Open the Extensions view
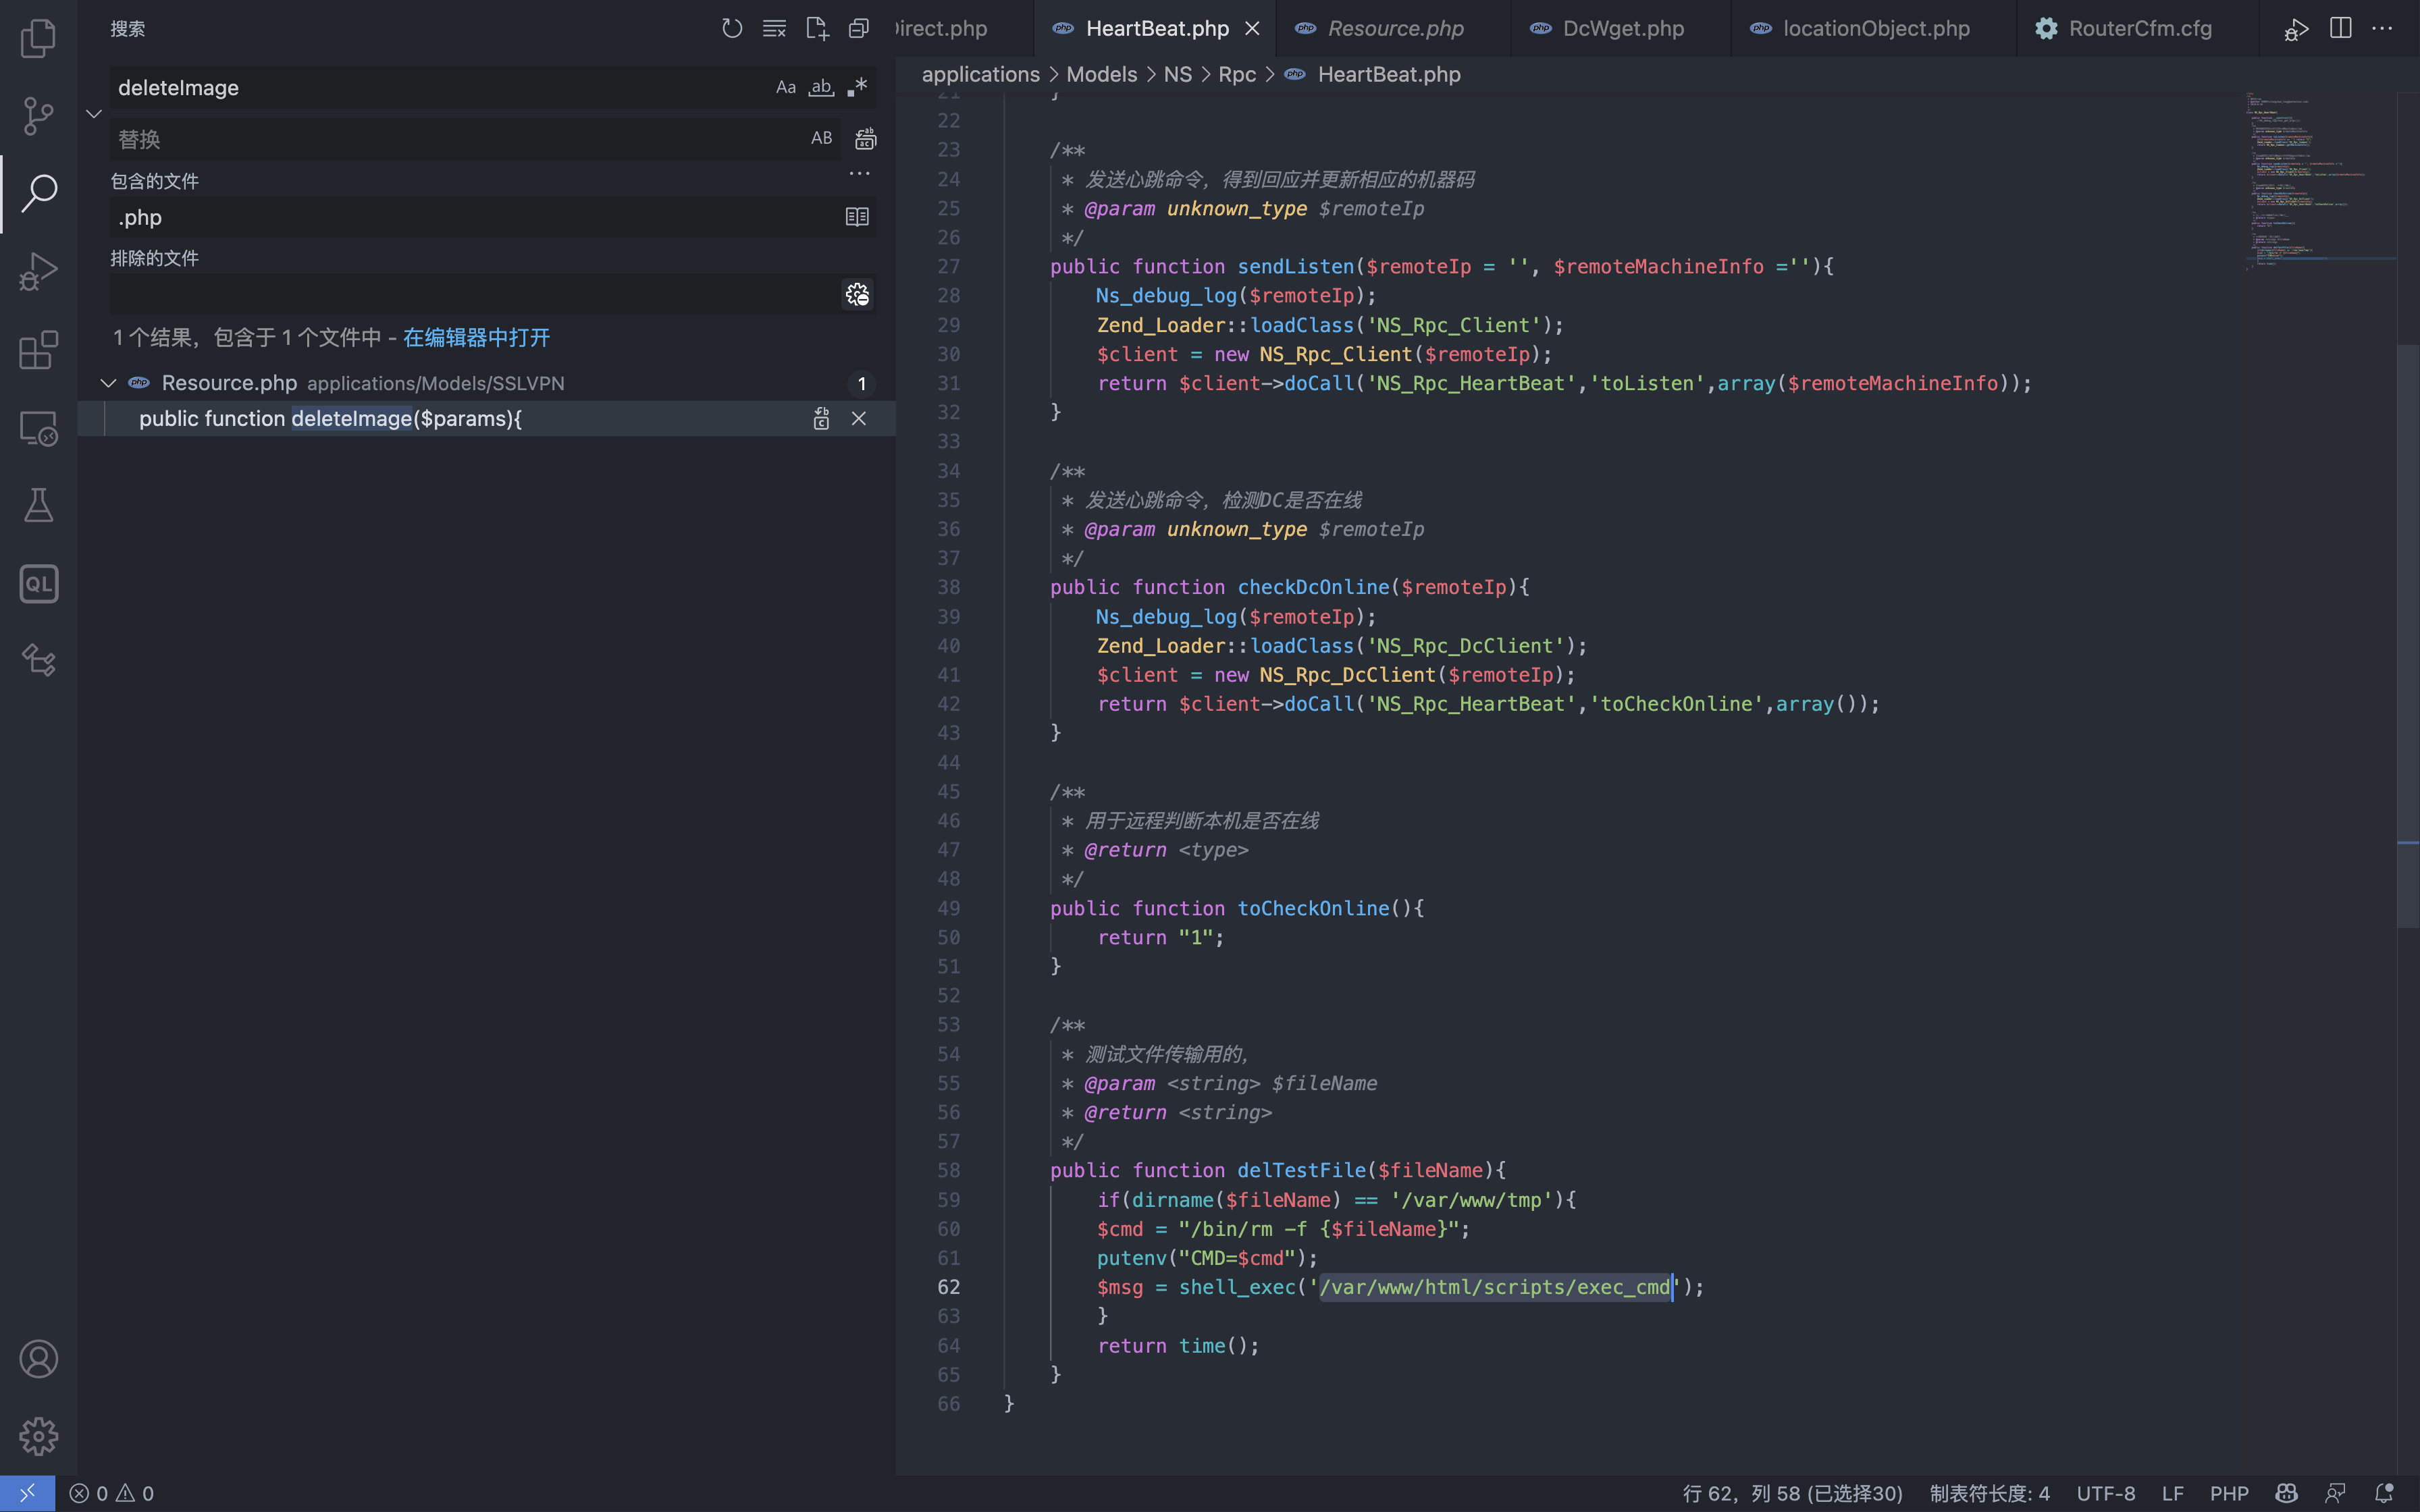This screenshot has height=1512, width=2420. pos(38,350)
